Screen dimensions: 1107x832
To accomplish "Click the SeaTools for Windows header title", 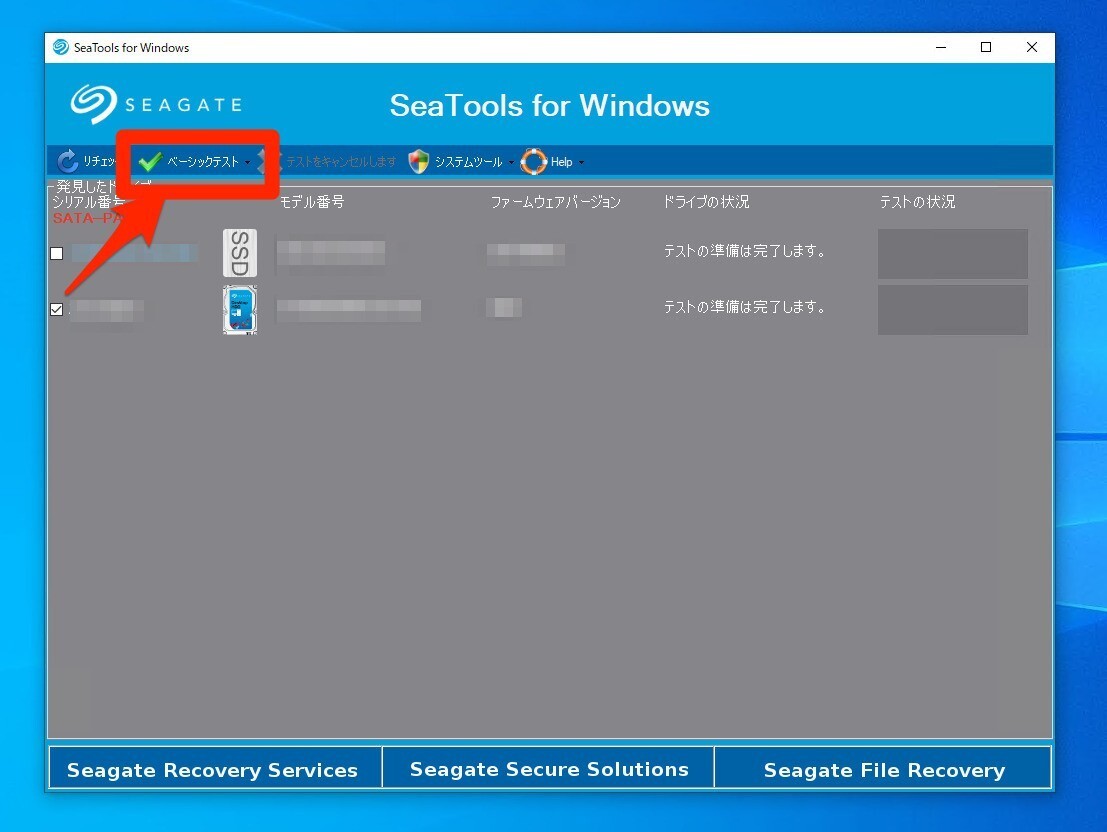I will point(550,105).
